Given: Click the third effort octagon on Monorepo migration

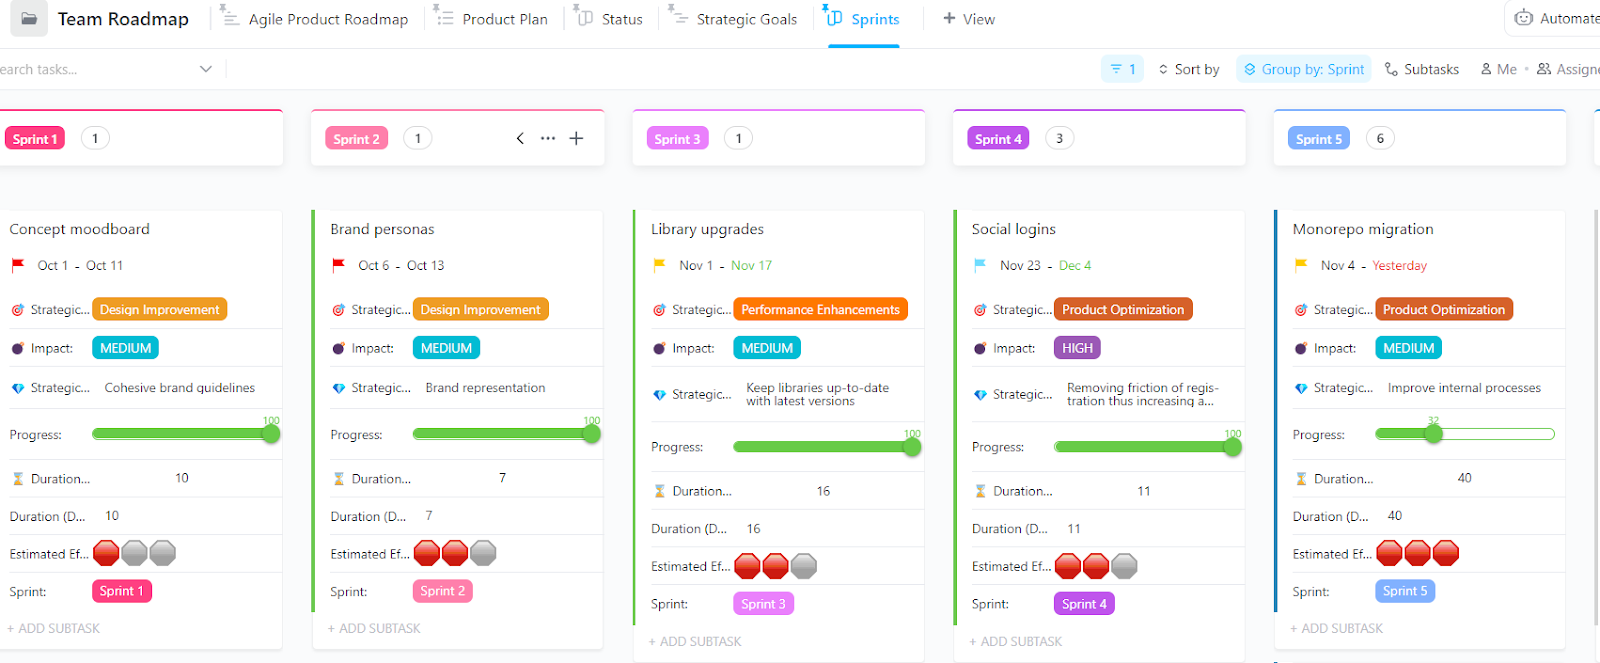Looking at the screenshot, I should (x=1445, y=553).
